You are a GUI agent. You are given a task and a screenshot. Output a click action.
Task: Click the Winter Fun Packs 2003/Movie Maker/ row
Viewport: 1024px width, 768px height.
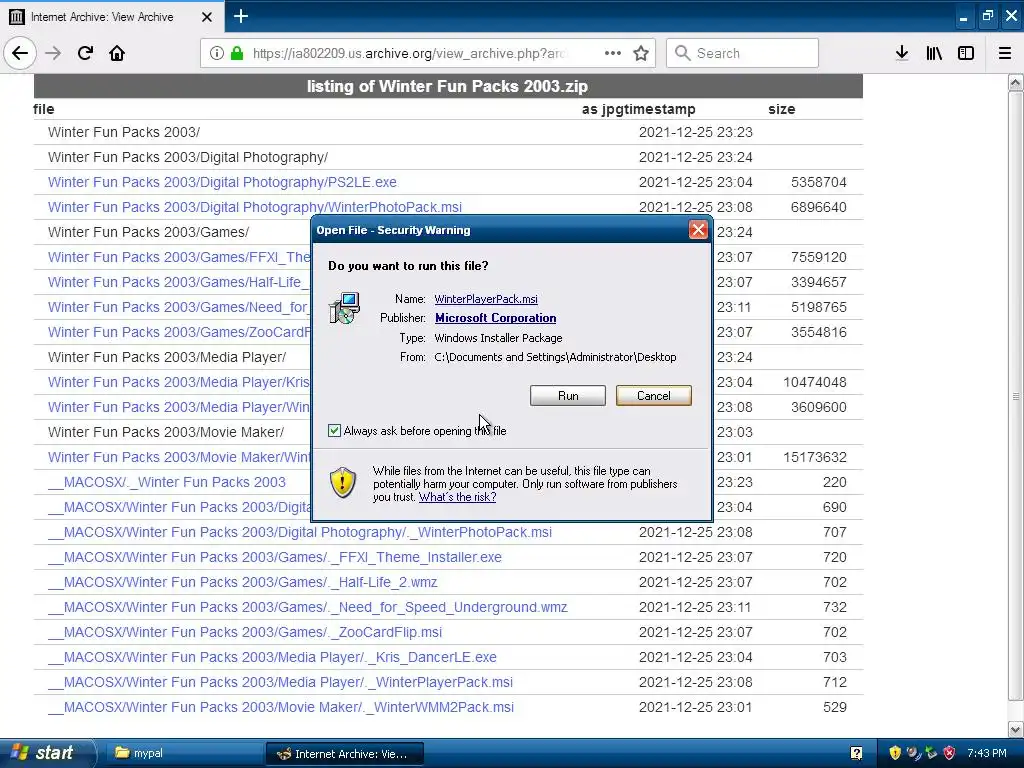pyautogui.click(x=166, y=432)
